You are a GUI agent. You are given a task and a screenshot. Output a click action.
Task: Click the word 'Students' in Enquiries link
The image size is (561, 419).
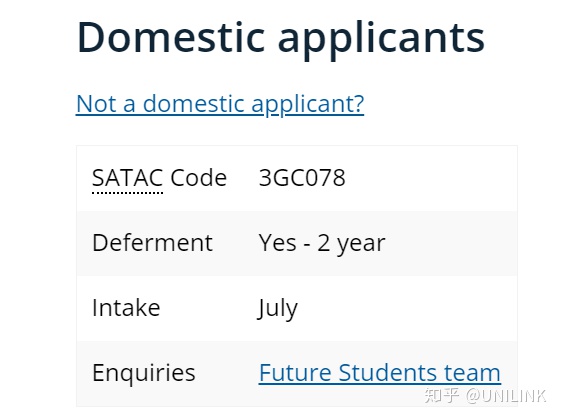click(x=388, y=373)
